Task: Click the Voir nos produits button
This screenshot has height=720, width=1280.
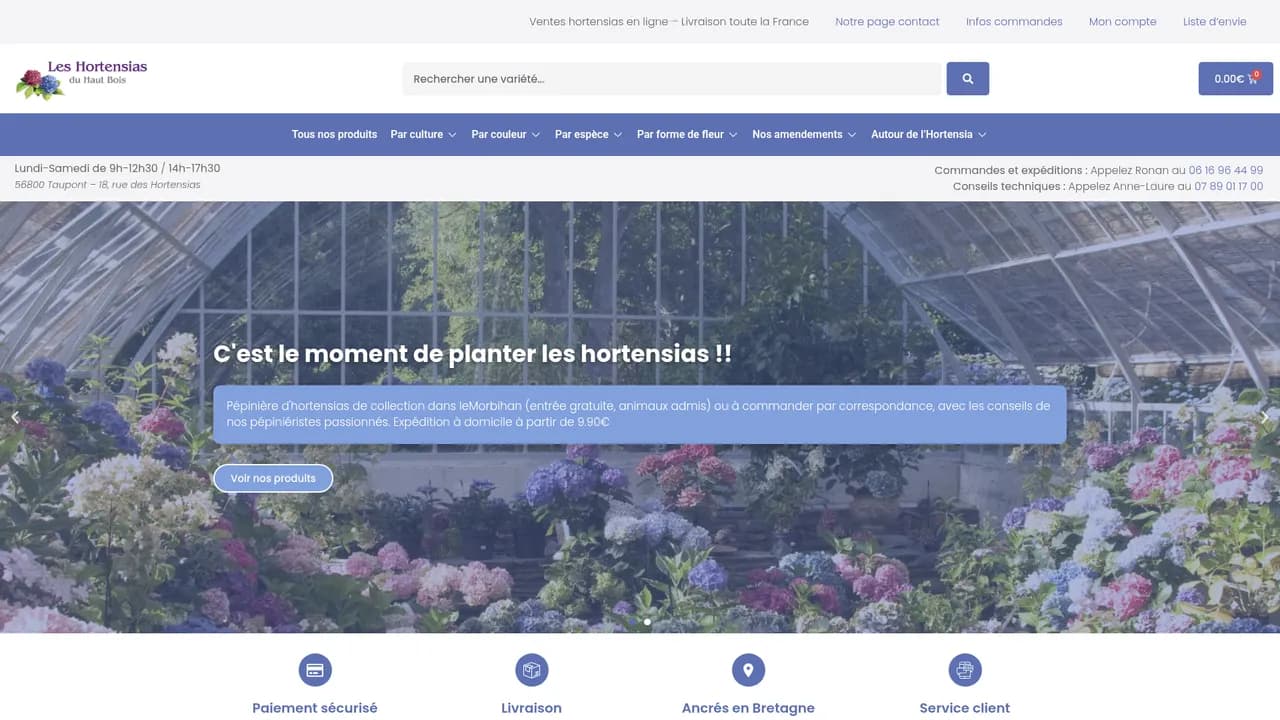Action: (x=273, y=478)
